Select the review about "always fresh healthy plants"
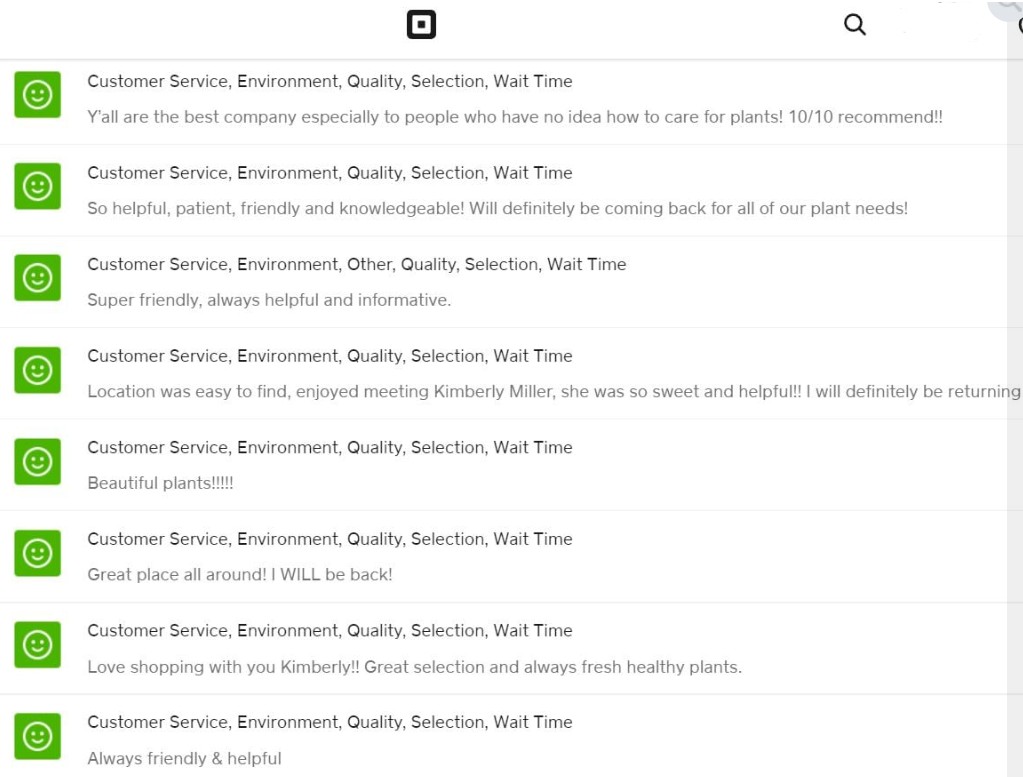1023x777 pixels. (x=414, y=667)
